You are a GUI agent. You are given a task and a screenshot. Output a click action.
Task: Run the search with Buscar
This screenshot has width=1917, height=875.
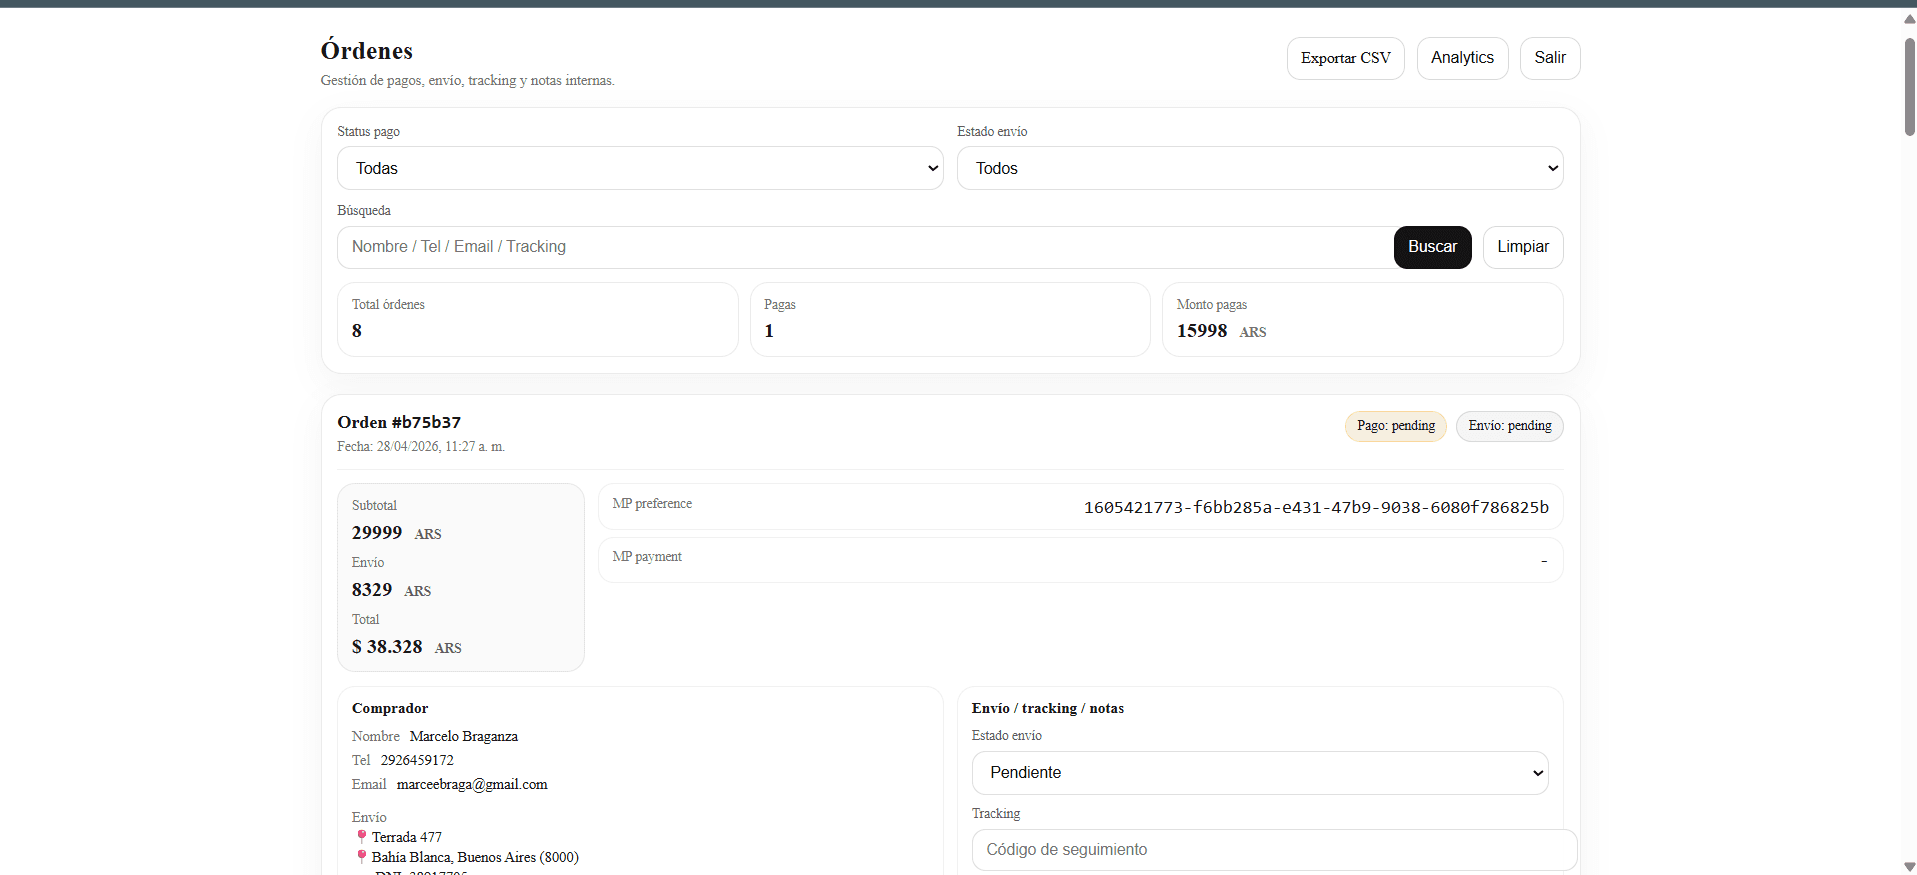pos(1432,247)
